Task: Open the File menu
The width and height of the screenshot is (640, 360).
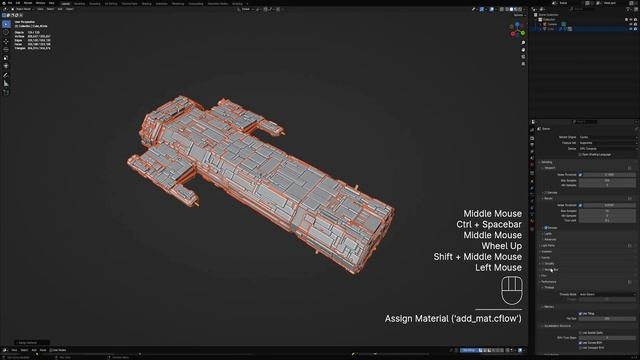Action: (10, 3)
